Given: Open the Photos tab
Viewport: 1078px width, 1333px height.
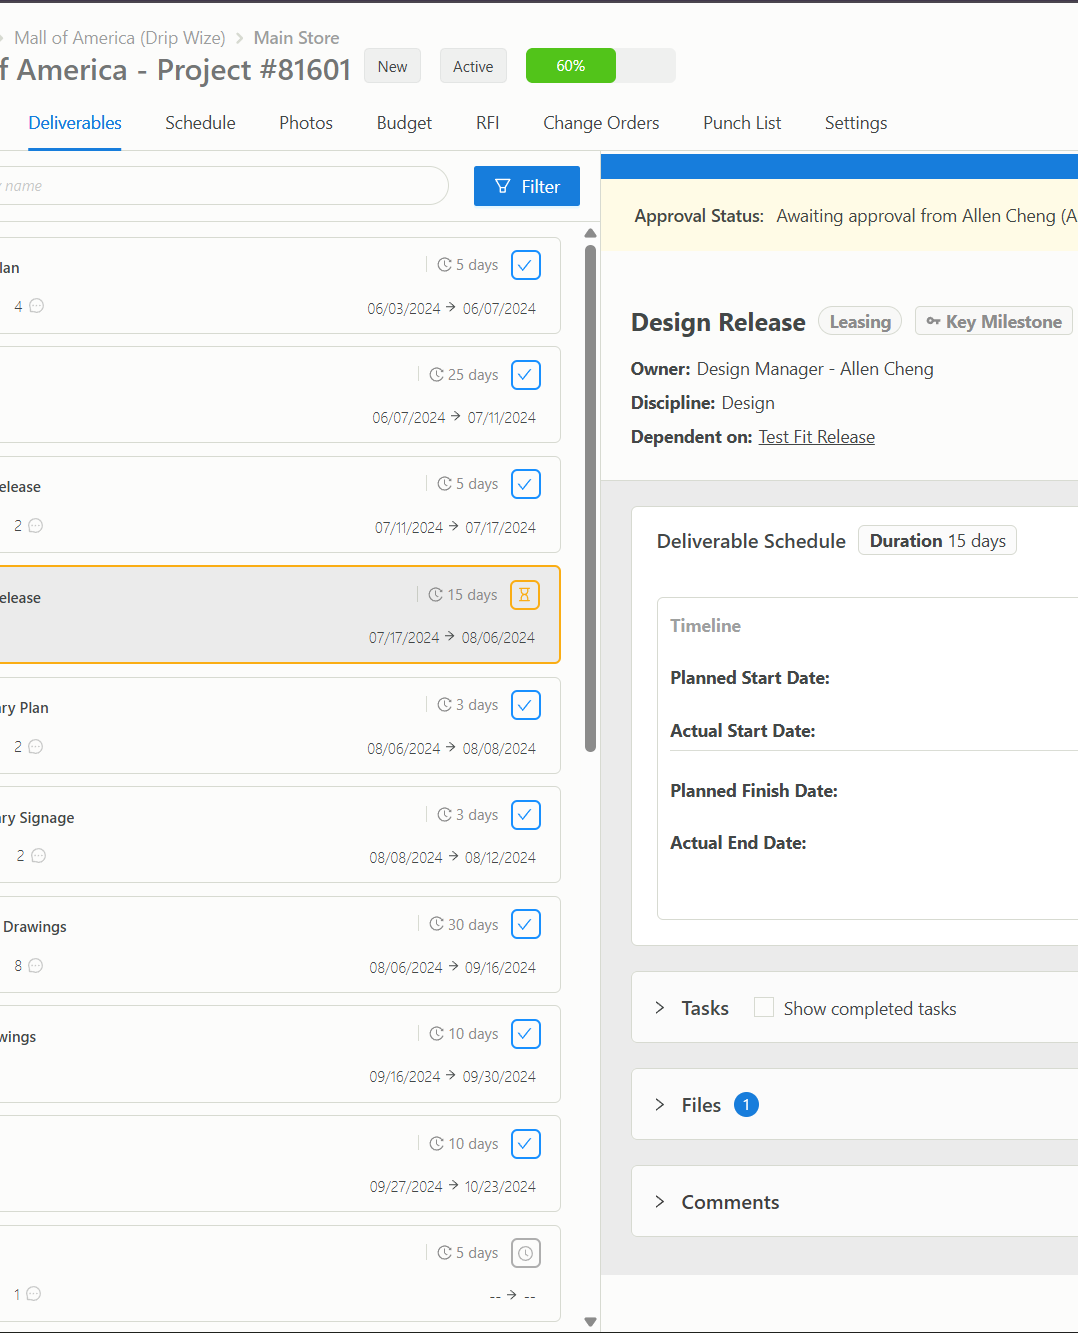Looking at the screenshot, I should [x=306, y=123].
